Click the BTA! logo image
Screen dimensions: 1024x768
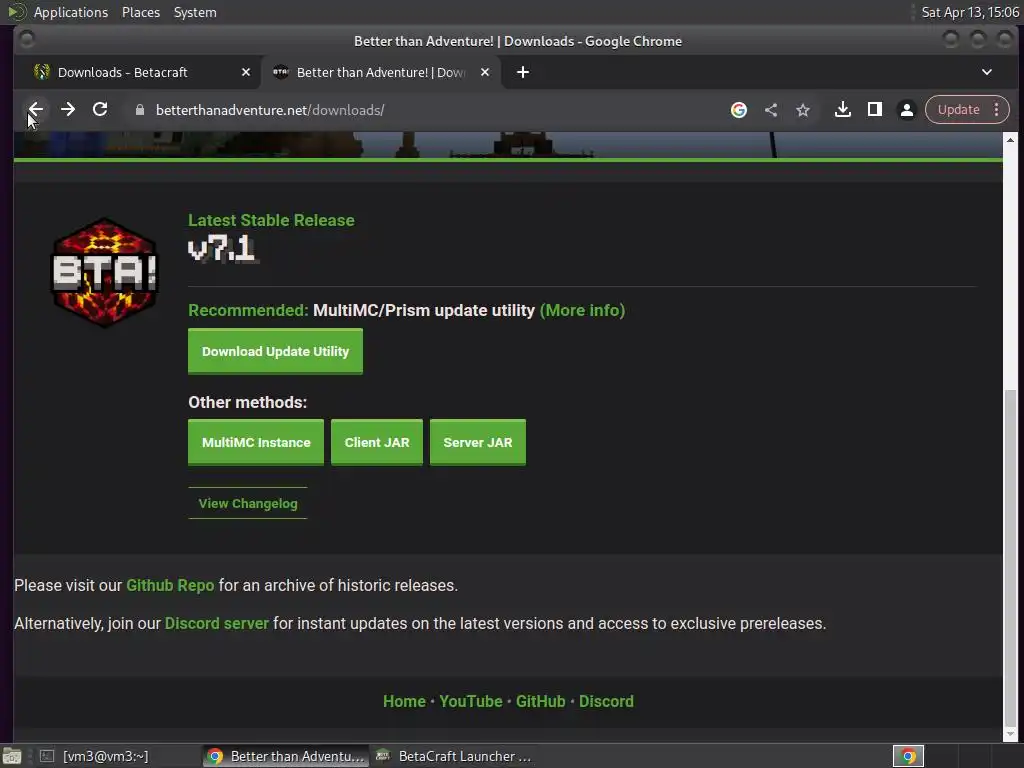104,273
